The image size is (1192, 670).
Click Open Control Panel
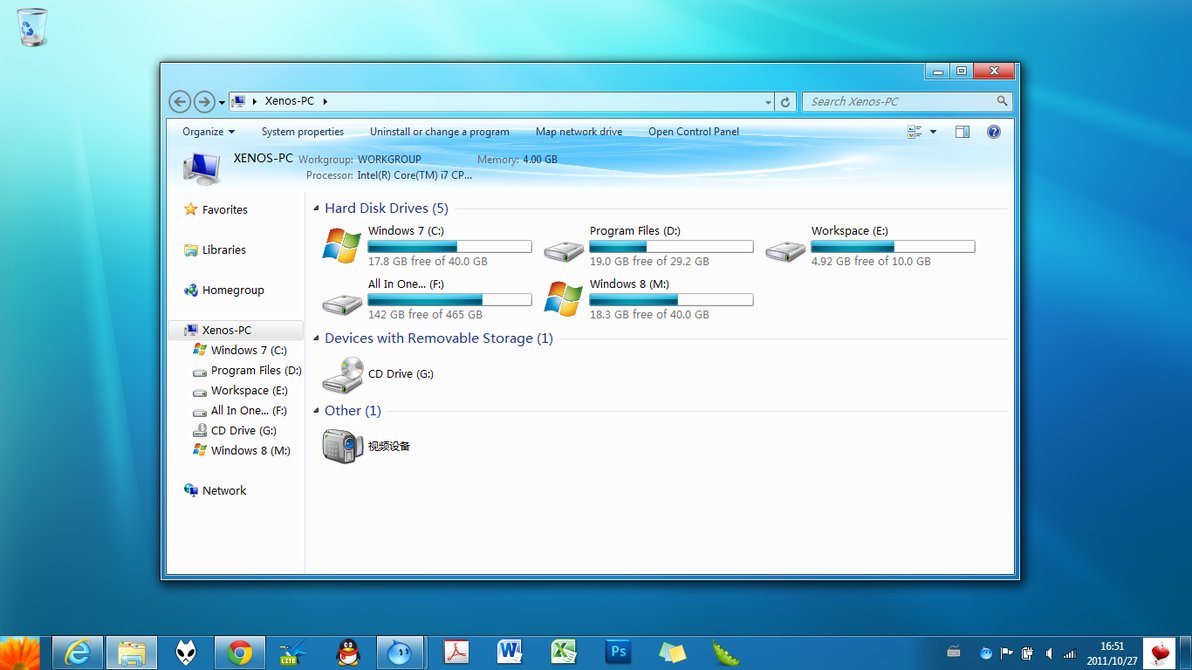[x=693, y=132]
